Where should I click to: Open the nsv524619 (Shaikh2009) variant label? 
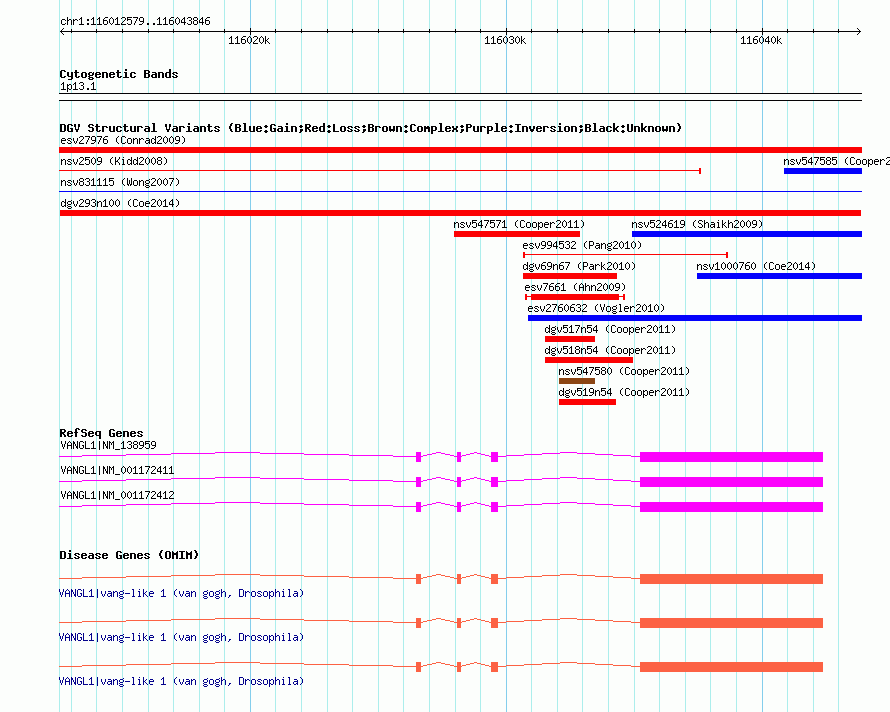pyautogui.click(x=697, y=224)
